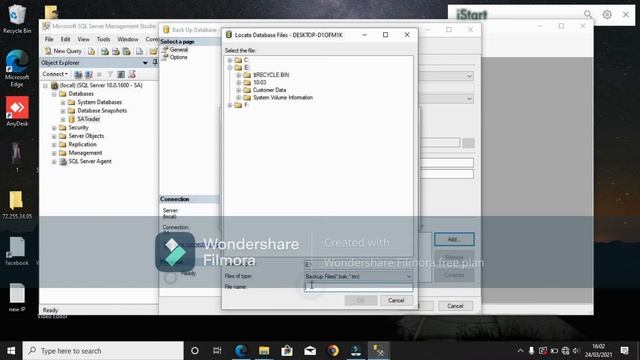Expand System Databases in Object Explorer

click(x=63, y=102)
